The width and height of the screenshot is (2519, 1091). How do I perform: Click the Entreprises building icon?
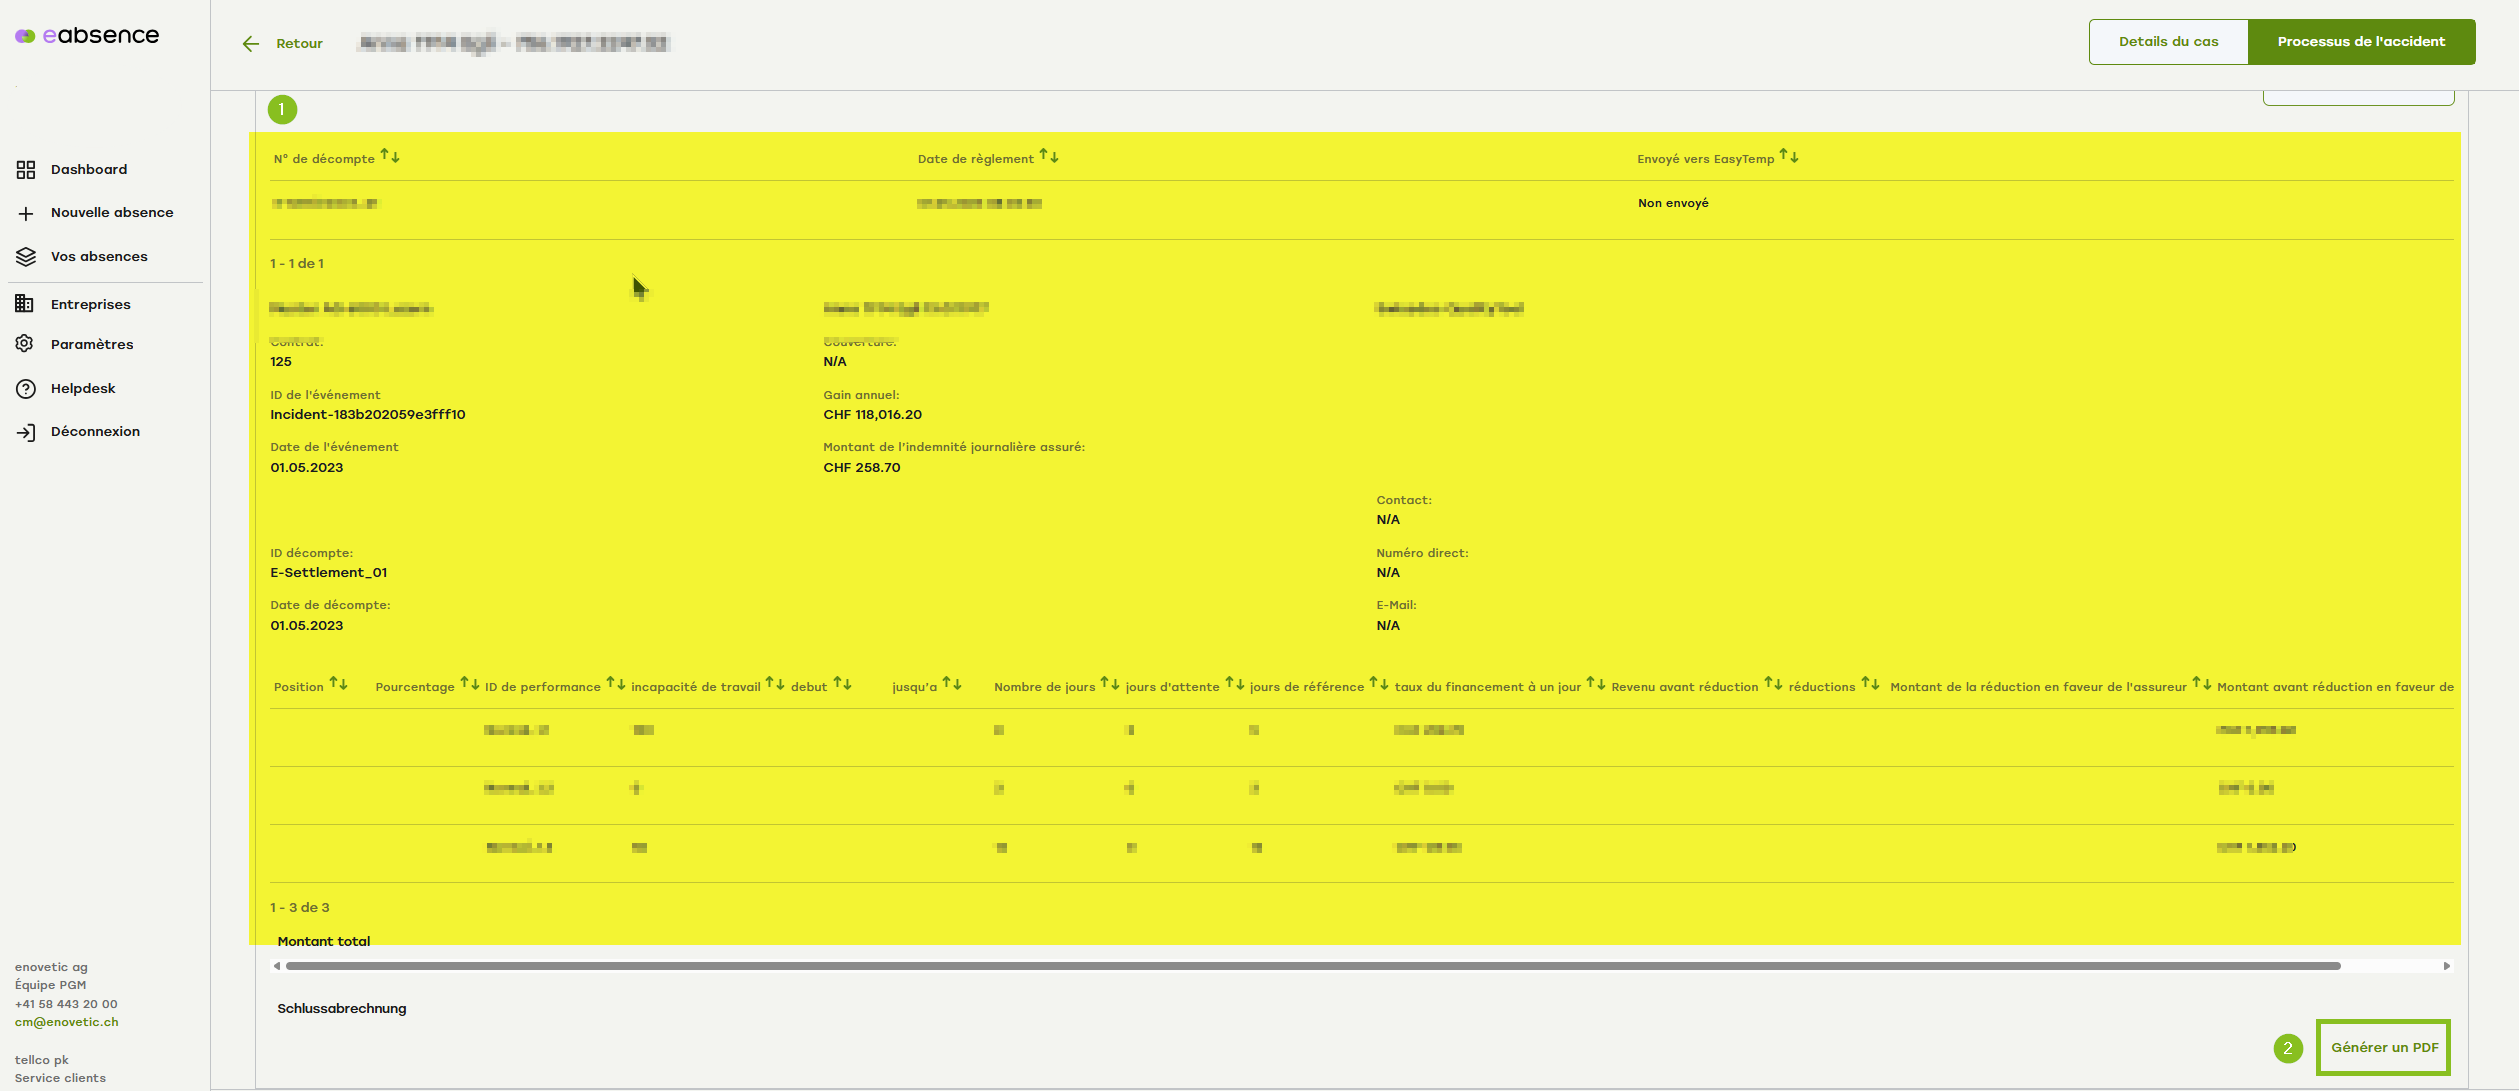(25, 304)
